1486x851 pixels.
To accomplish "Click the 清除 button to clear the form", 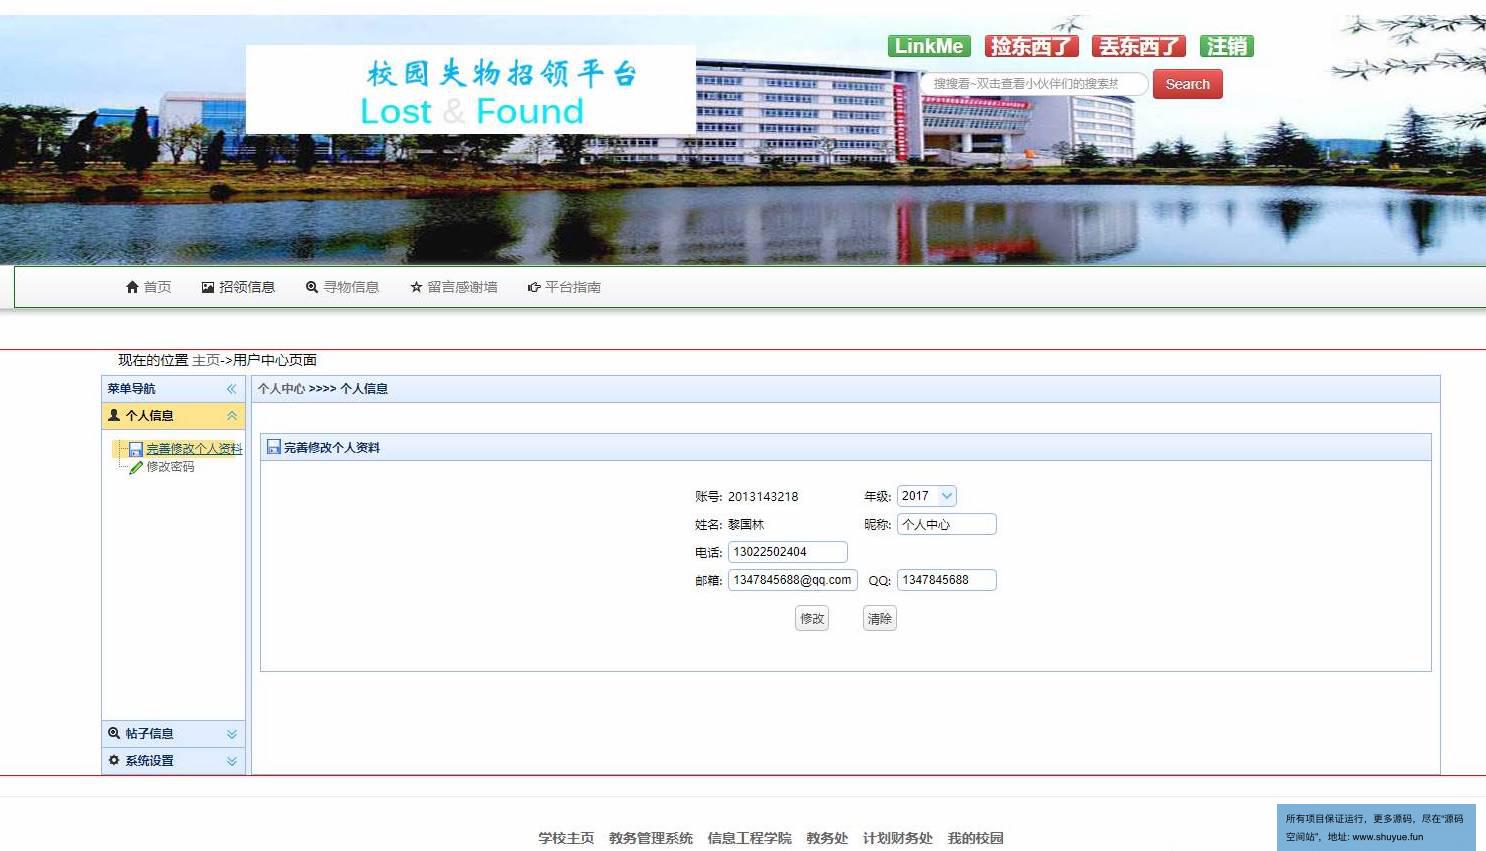I will pyautogui.click(x=879, y=619).
